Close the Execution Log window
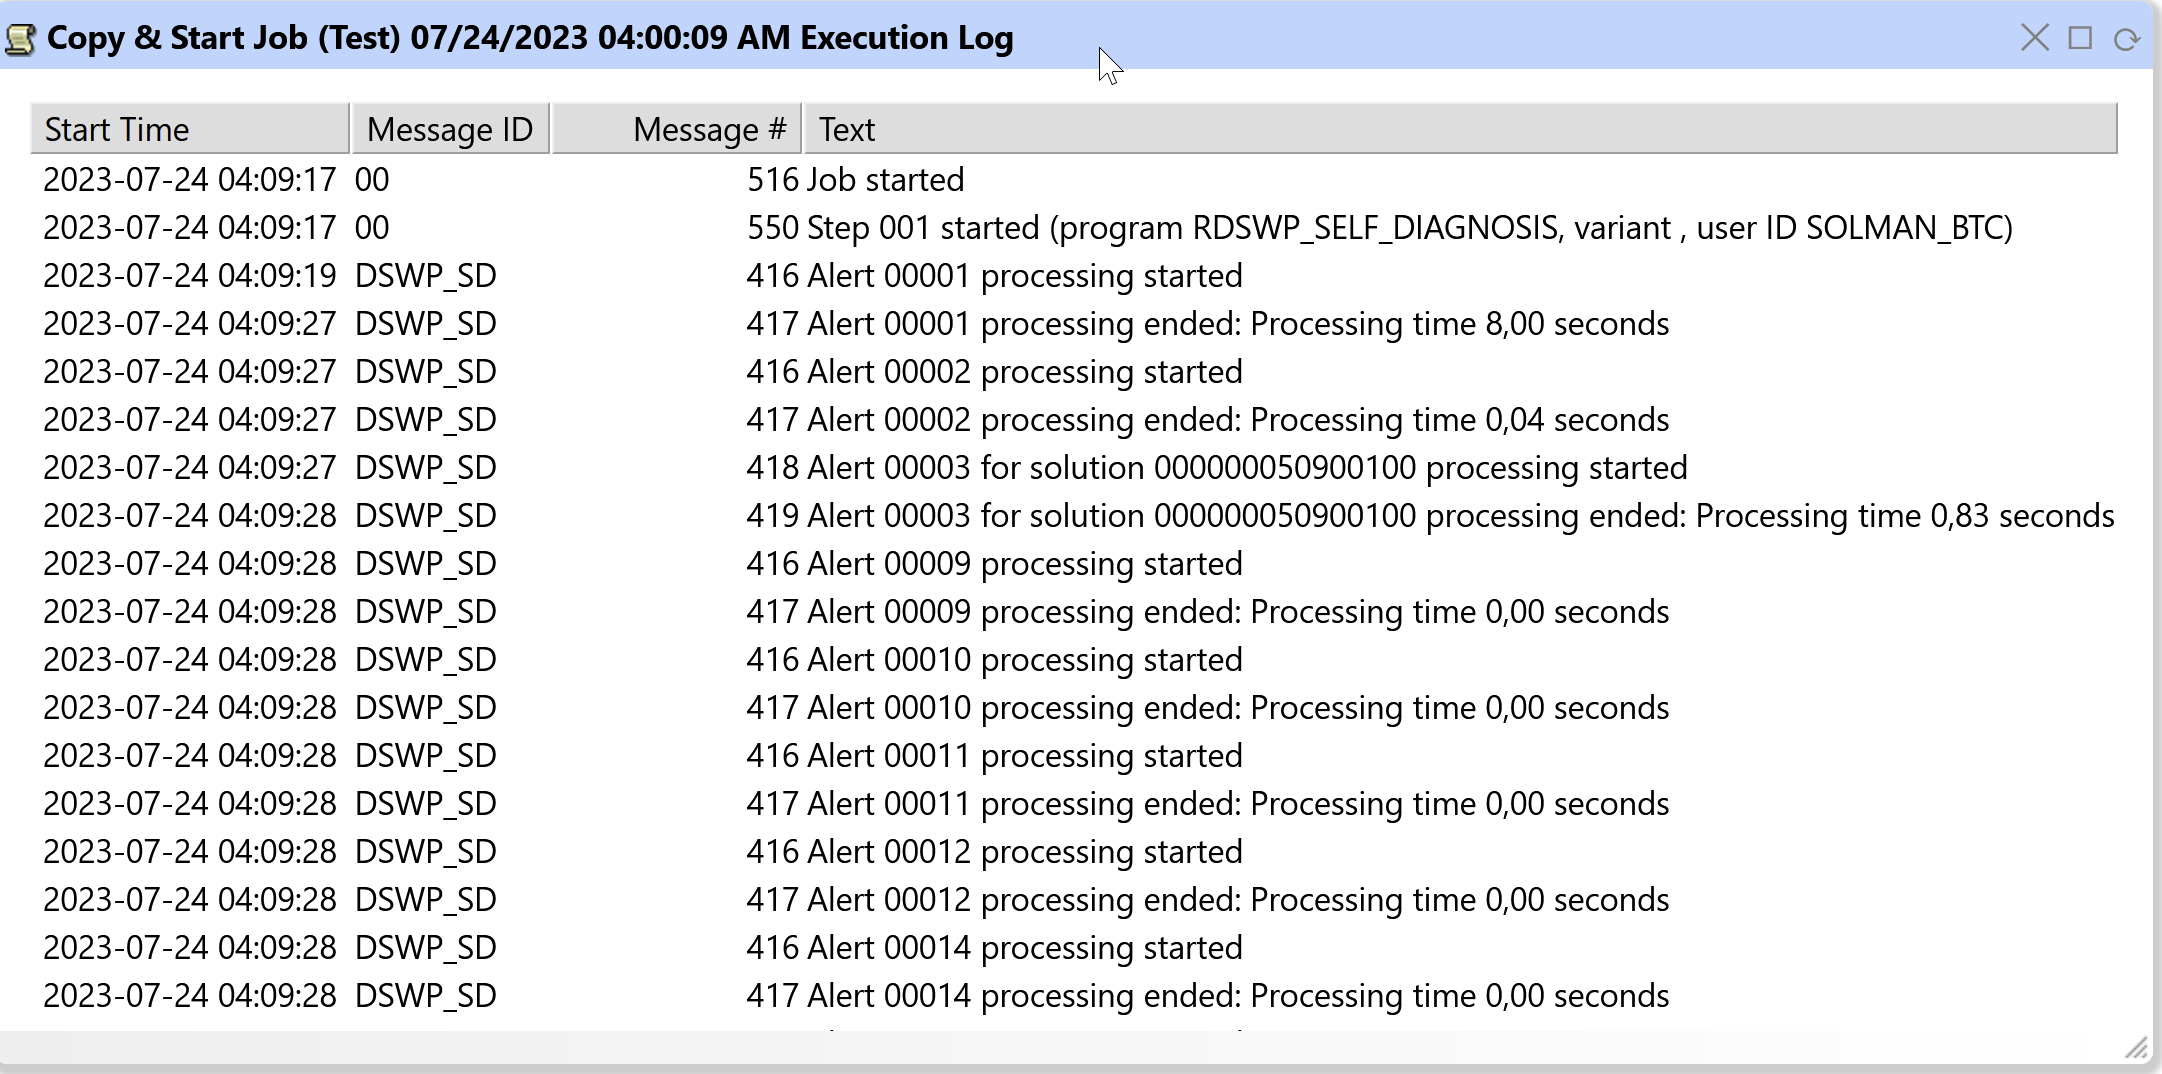2162x1074 pixels. [2034, 38]
